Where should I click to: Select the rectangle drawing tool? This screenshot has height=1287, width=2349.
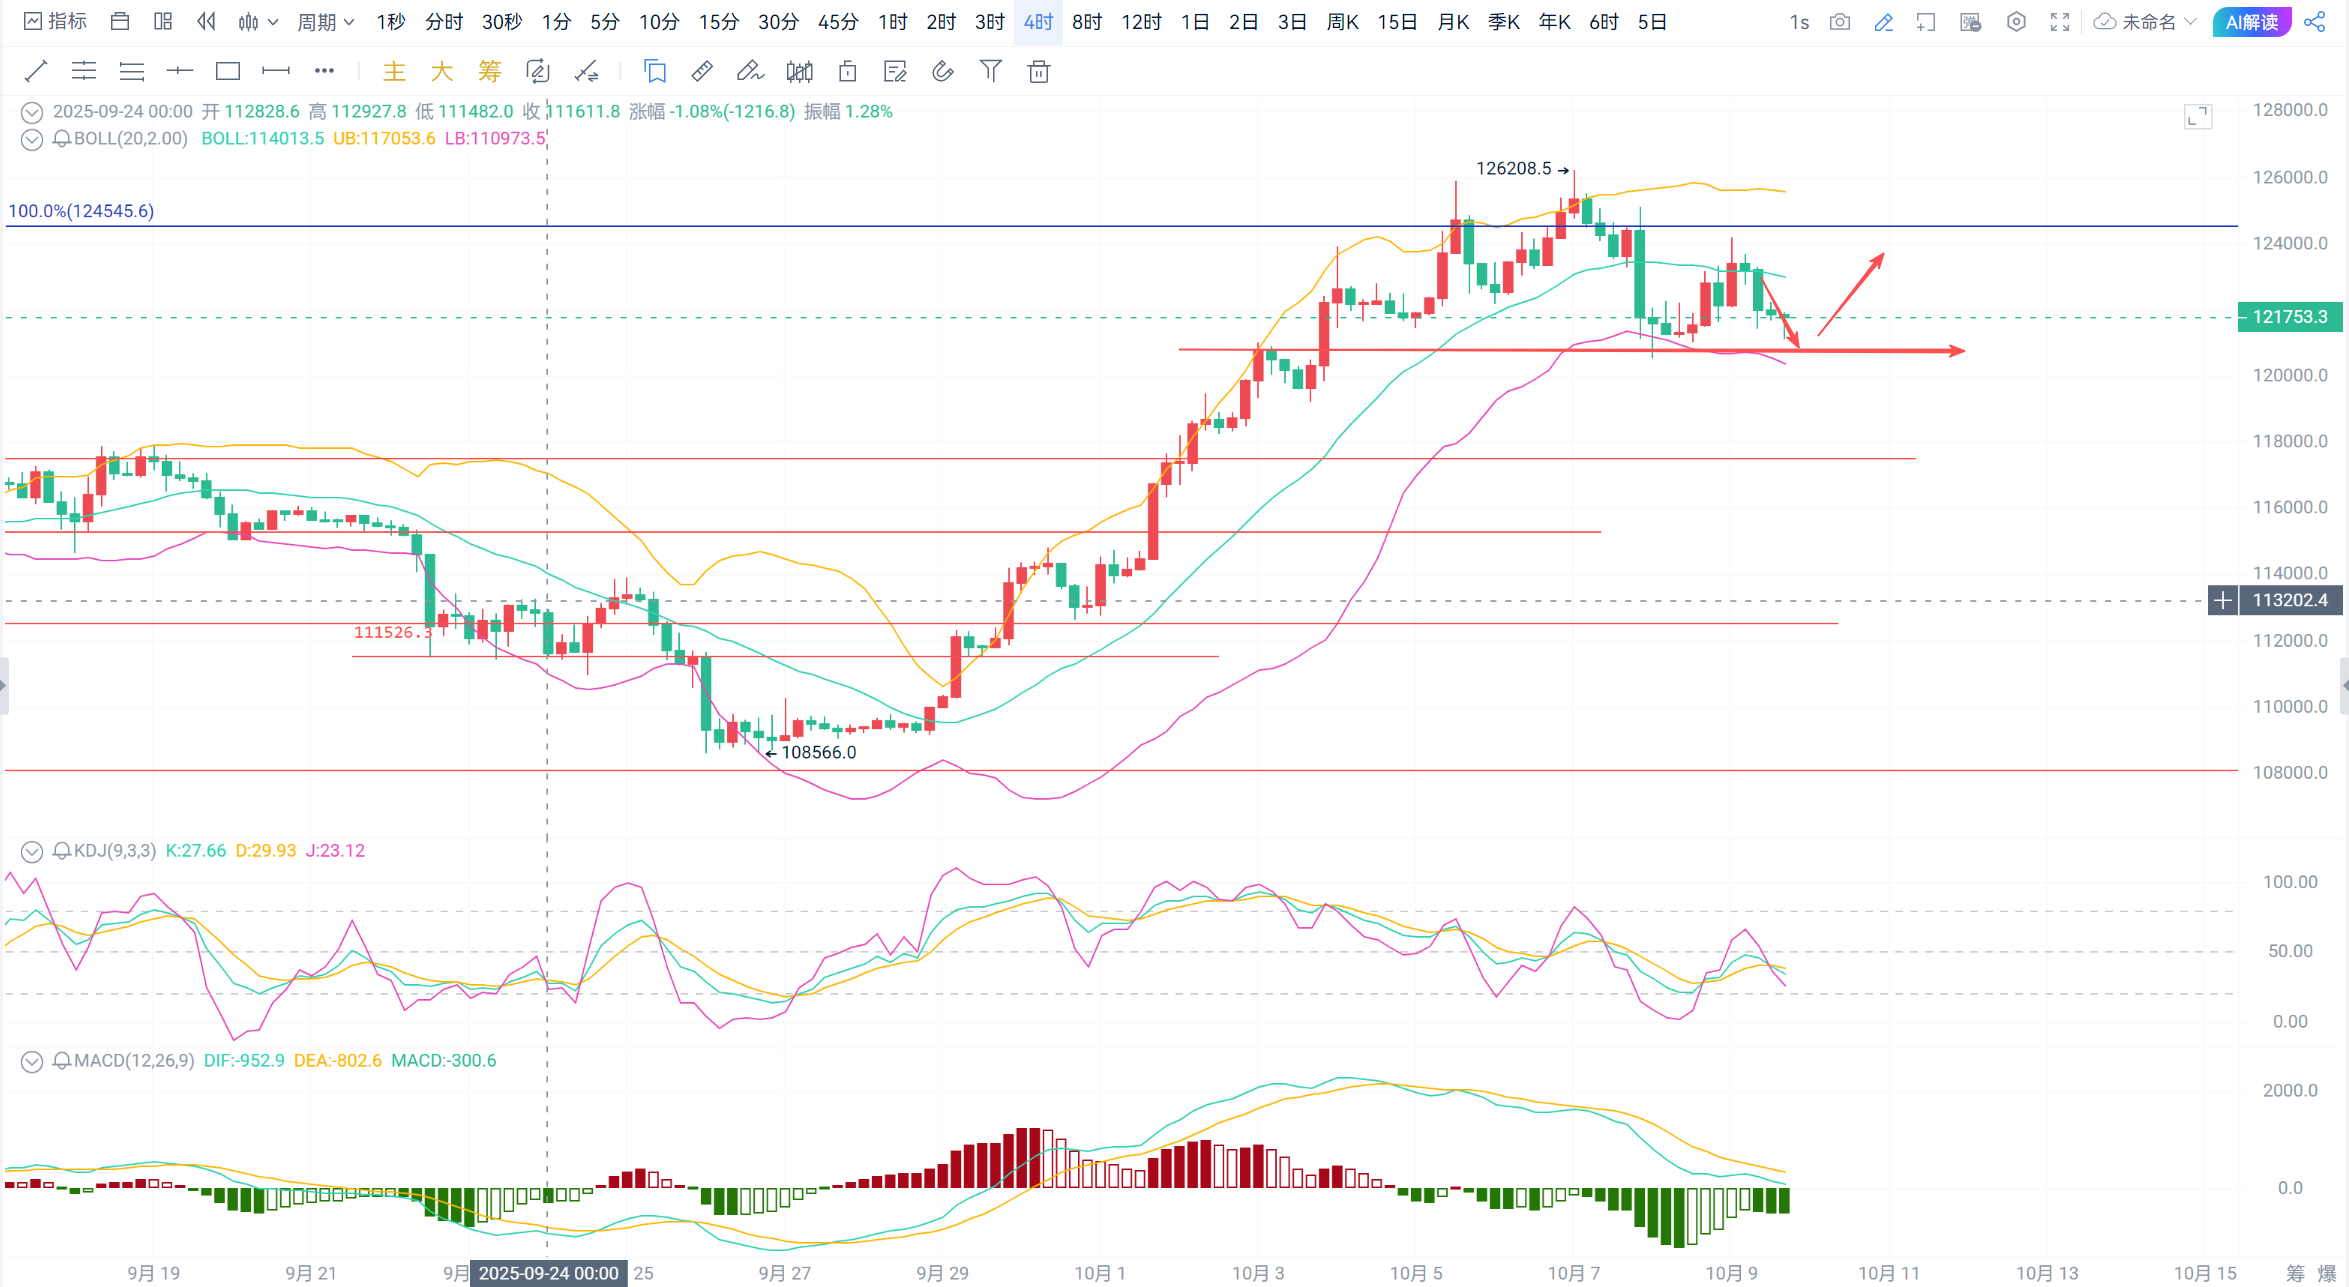pyautogui.click(x=228, y=71)
